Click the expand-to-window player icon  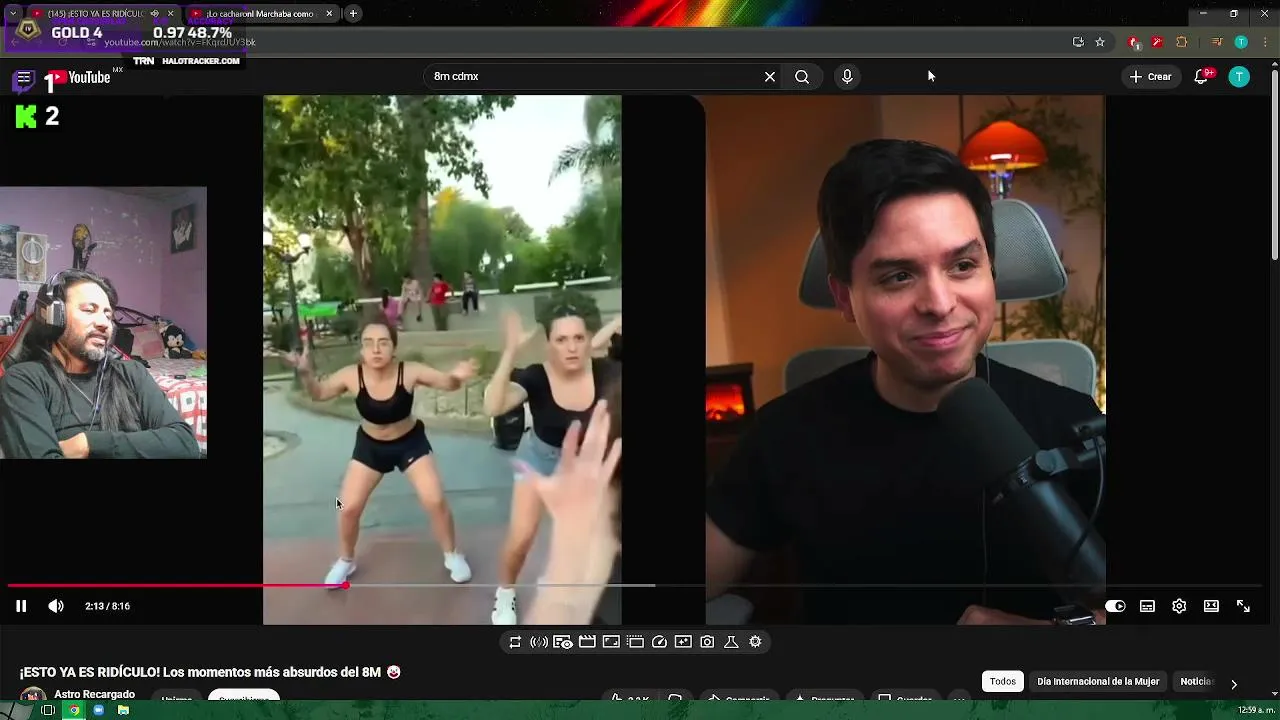611,642
